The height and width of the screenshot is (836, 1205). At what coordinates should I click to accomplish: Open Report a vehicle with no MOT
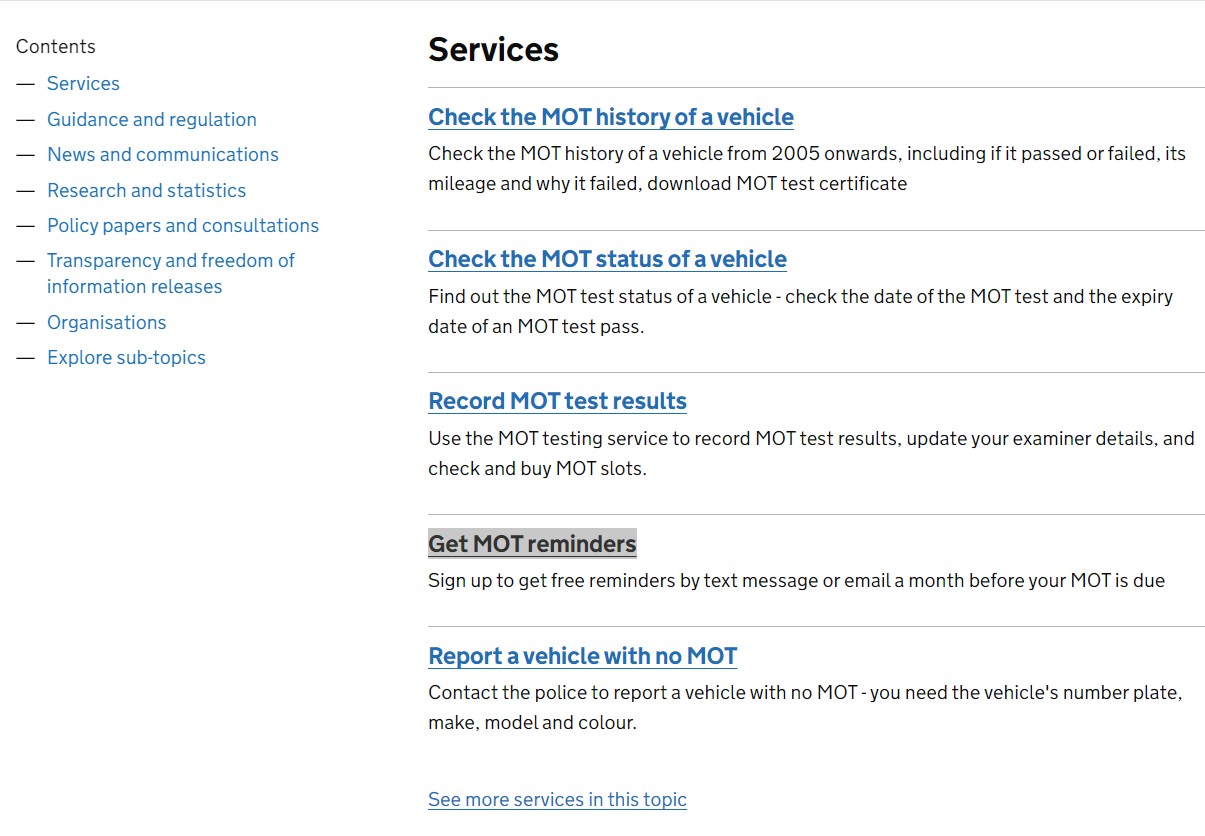(583, 656)
